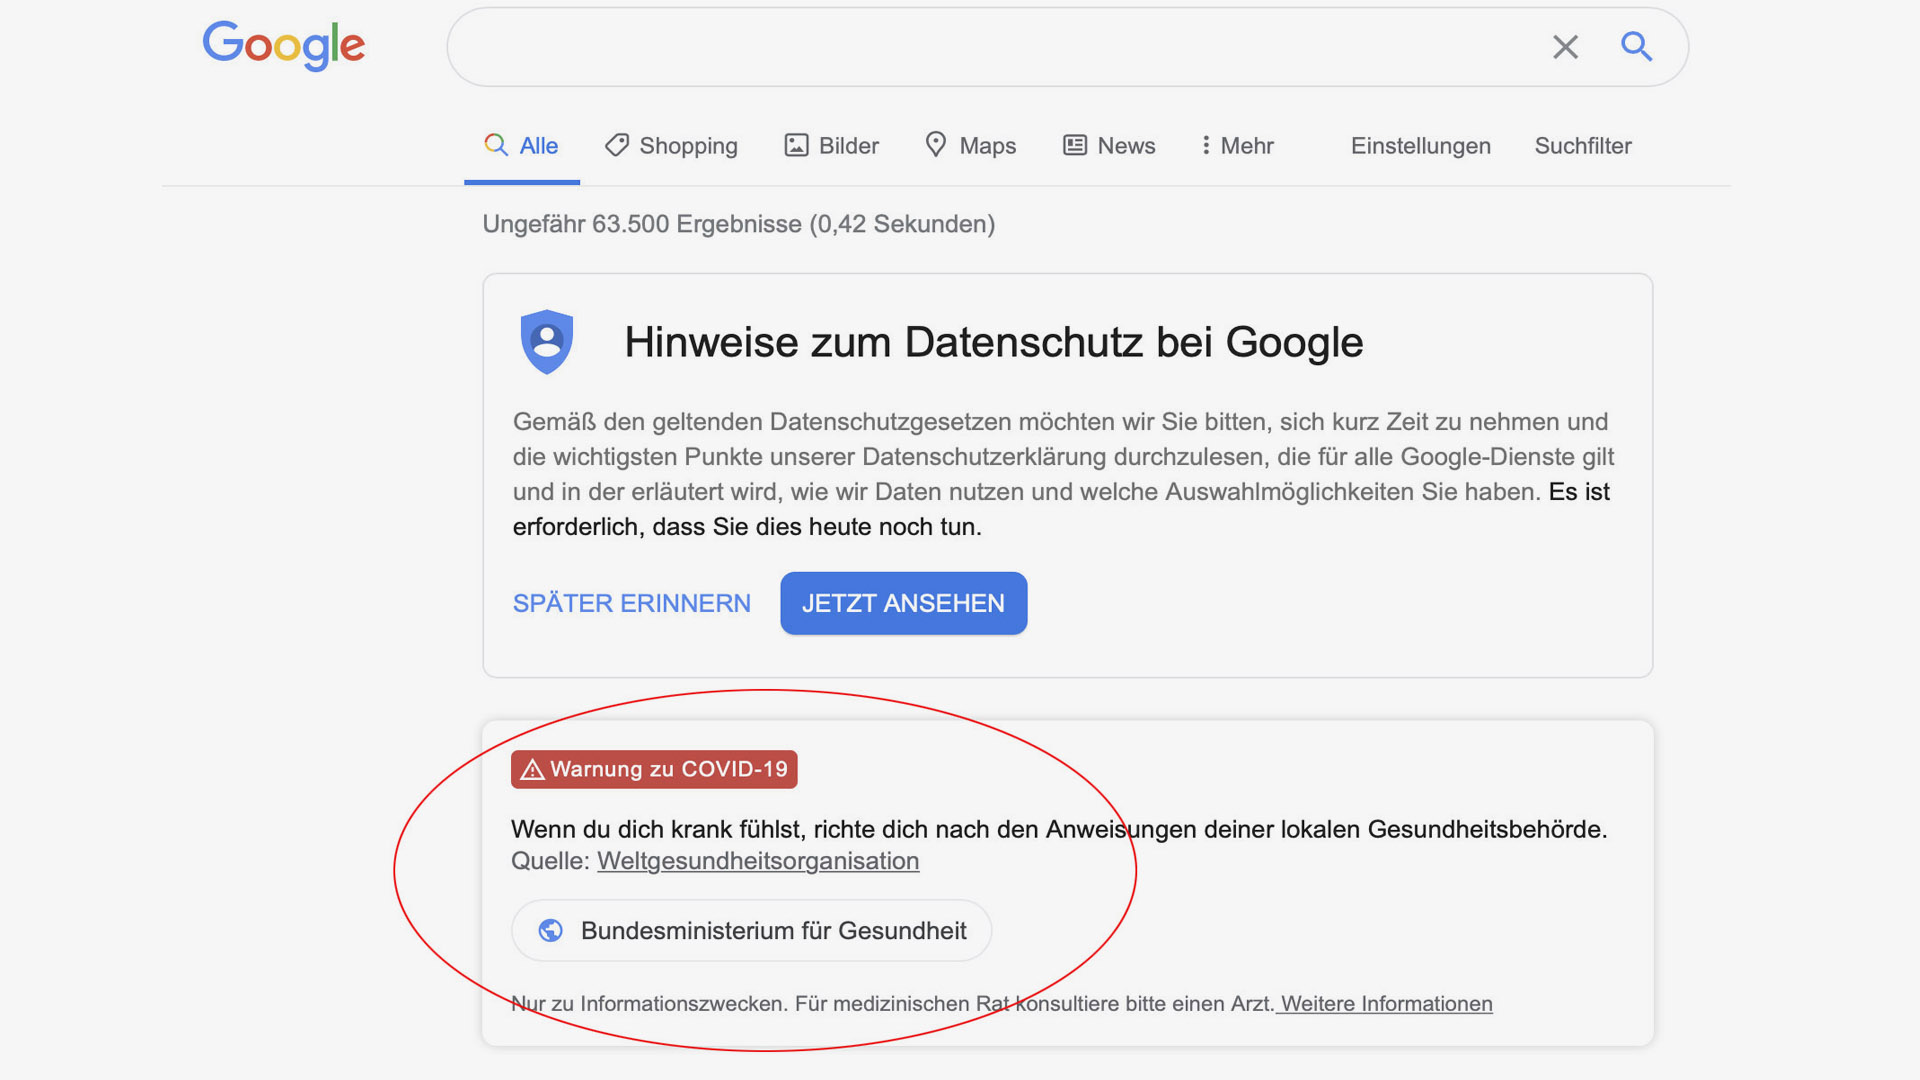Click the blue magnifying glass search icon

(1636, 46)
